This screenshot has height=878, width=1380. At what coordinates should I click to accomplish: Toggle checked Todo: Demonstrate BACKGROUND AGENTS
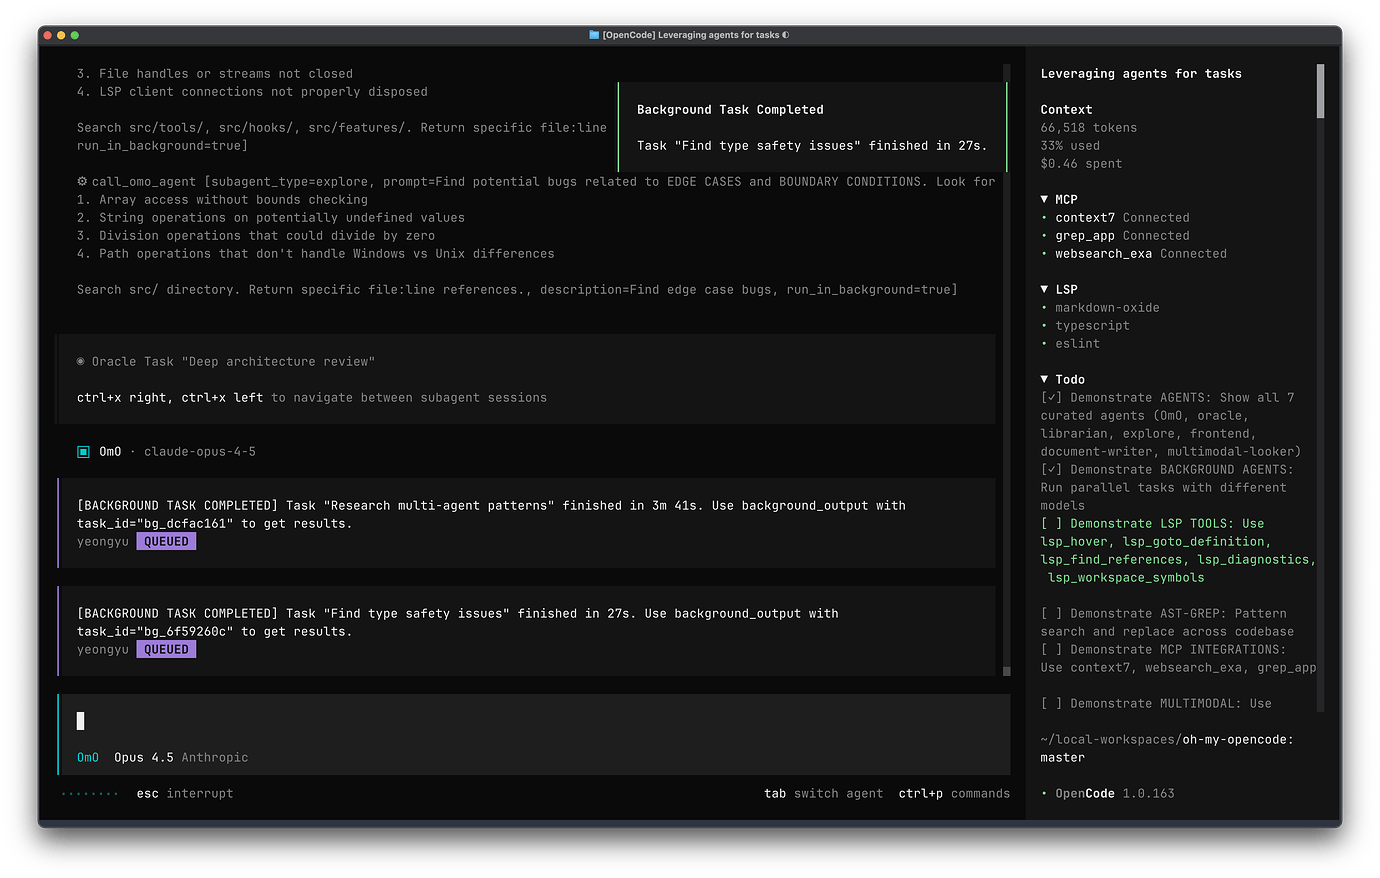[x=1051, y=470]
